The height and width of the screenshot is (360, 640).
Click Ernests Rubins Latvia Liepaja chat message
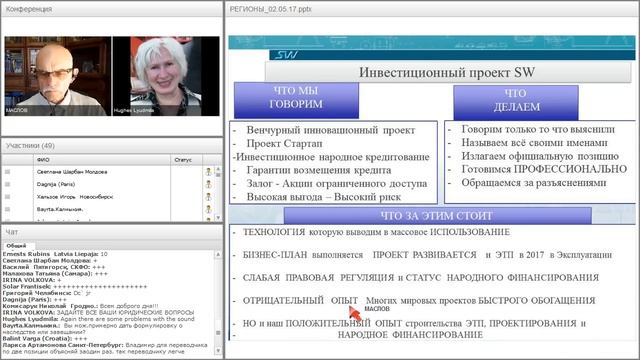(55, 254)
